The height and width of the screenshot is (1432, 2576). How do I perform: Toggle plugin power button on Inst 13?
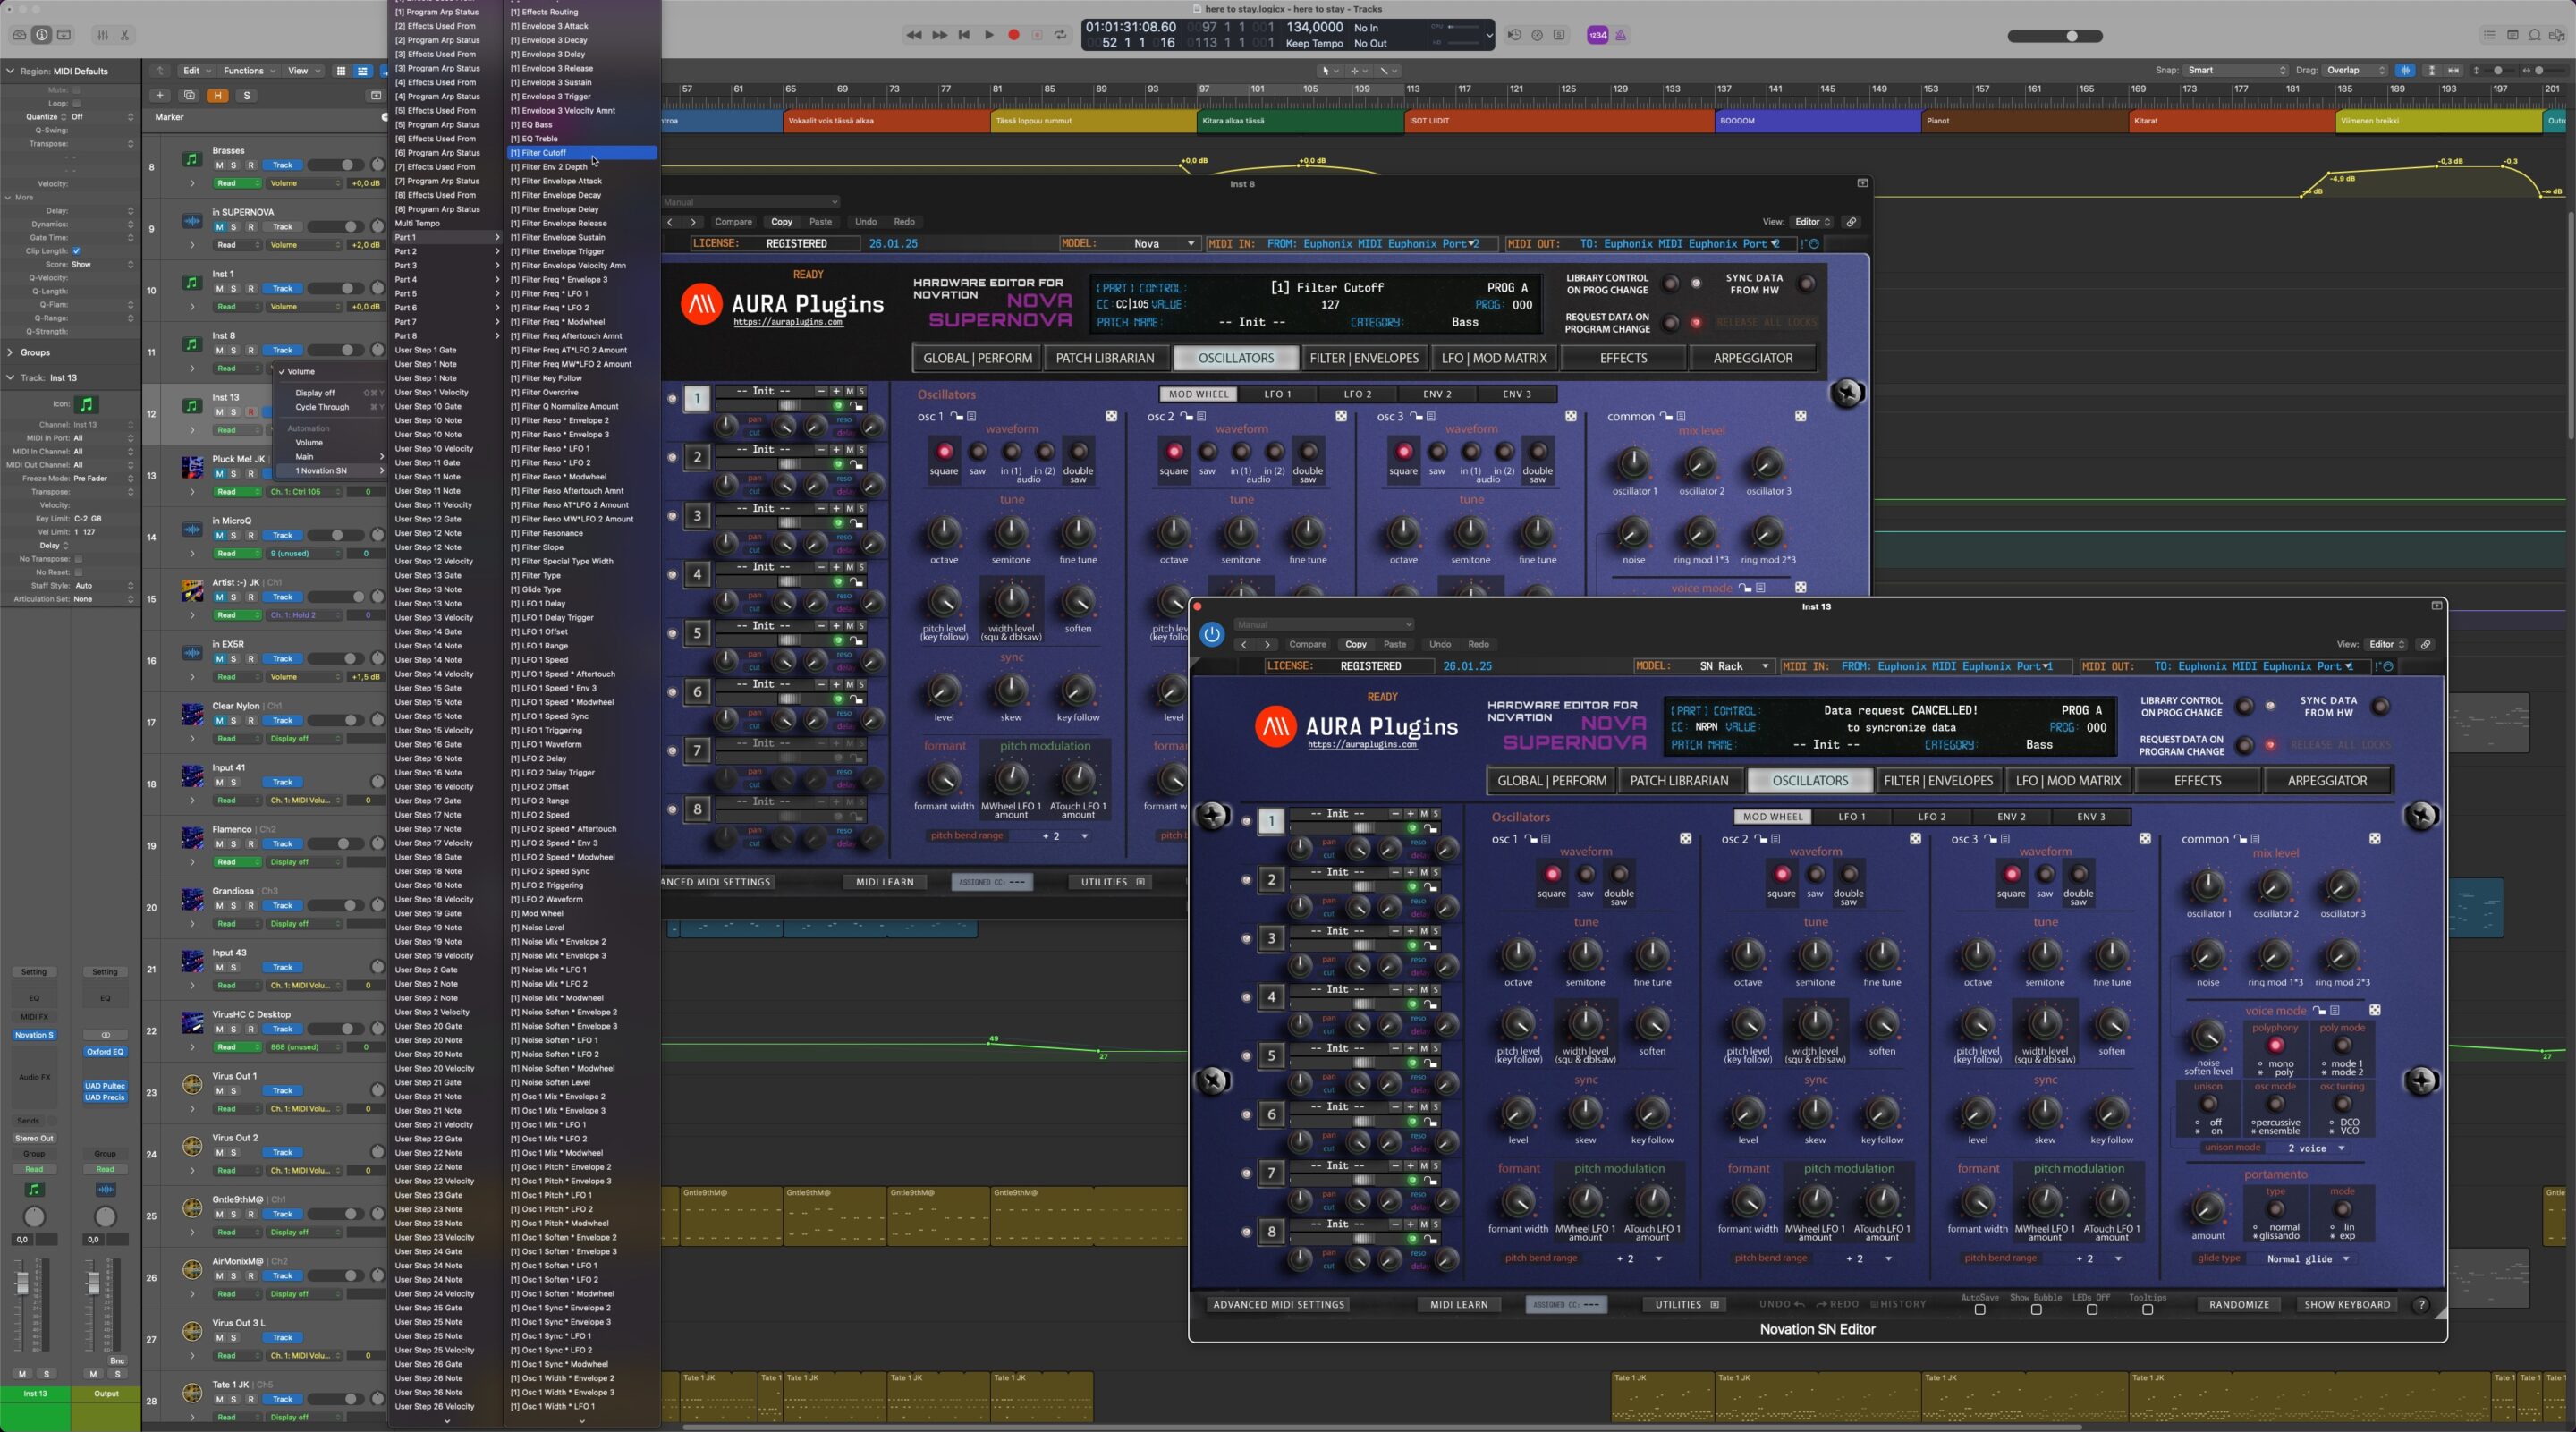click(x=1211, y=634)
